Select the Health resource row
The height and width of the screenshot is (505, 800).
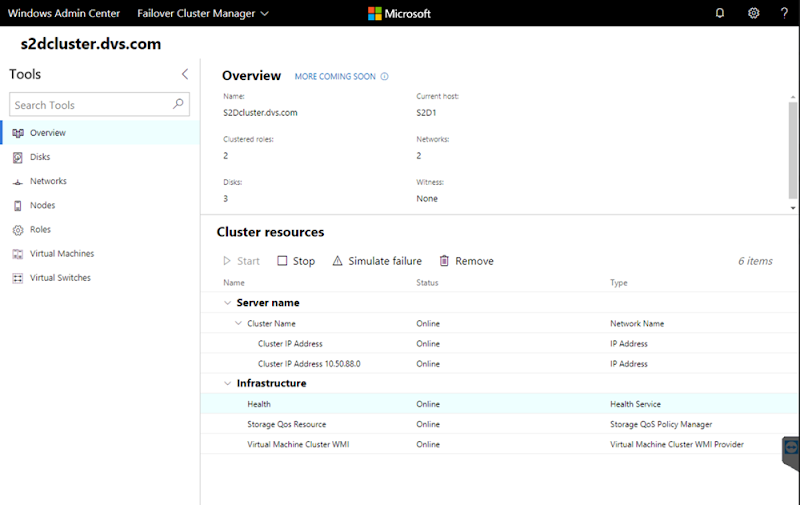500,404
